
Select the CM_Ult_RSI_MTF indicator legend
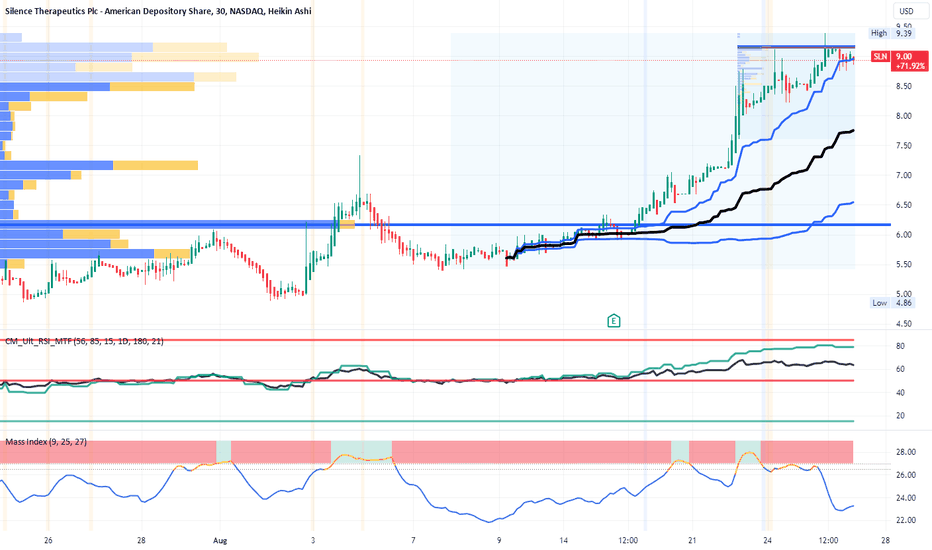(84, 341)
